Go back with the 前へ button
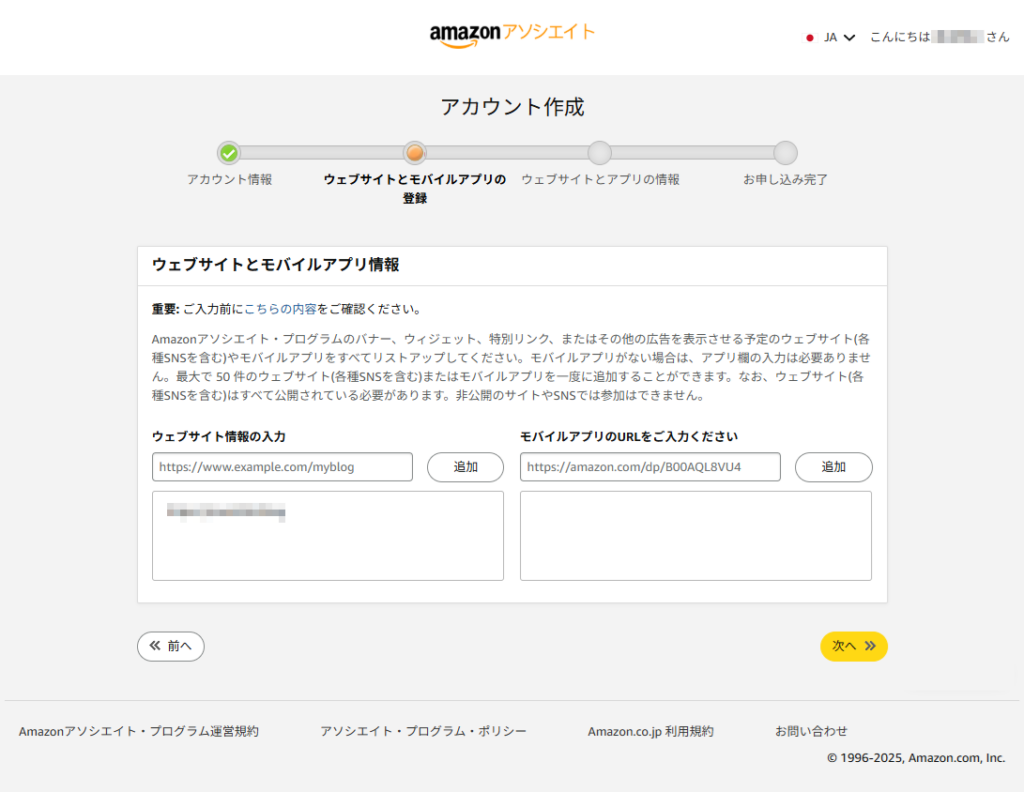Screen dimensions: 1024x792 (x=170, y=646)
